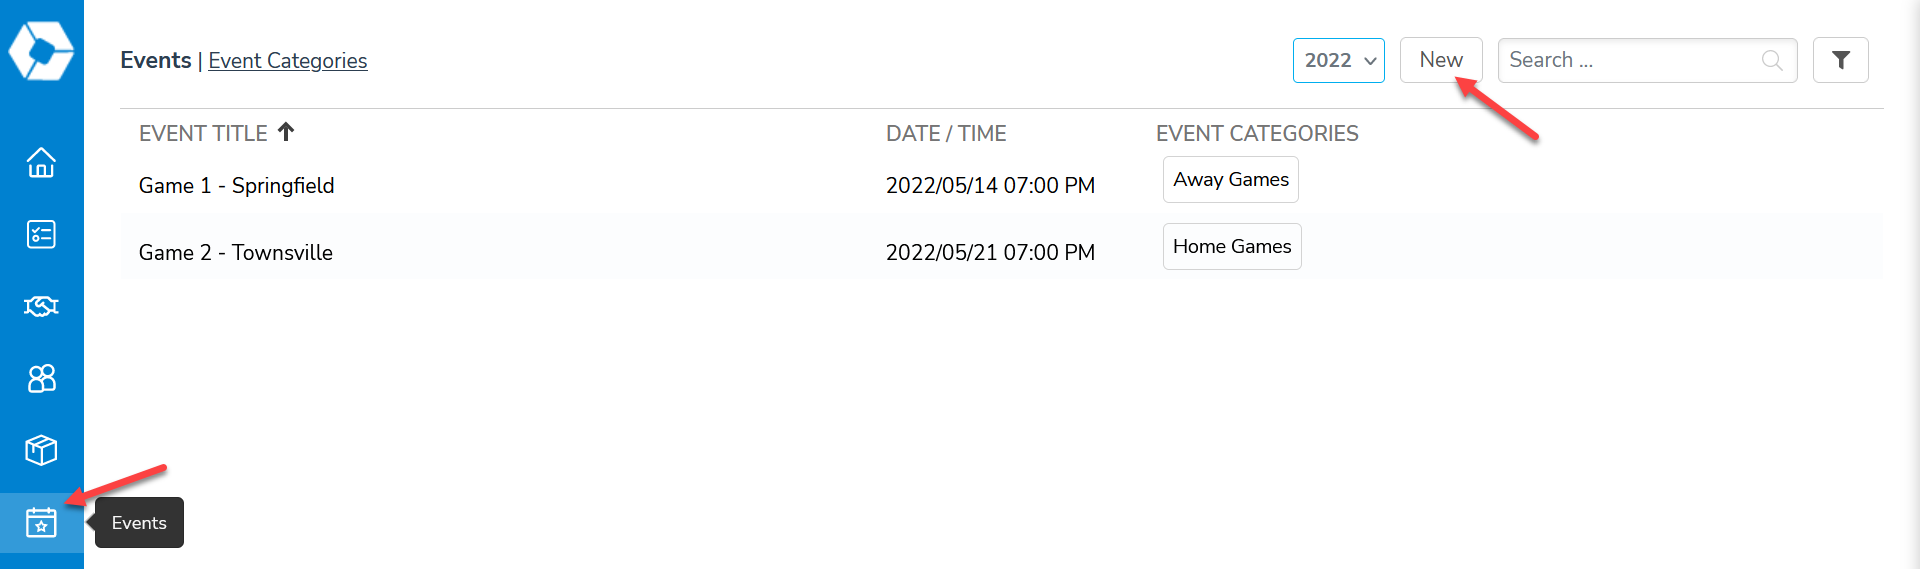Open the Events calendar sidebar icon

[41, 522]
